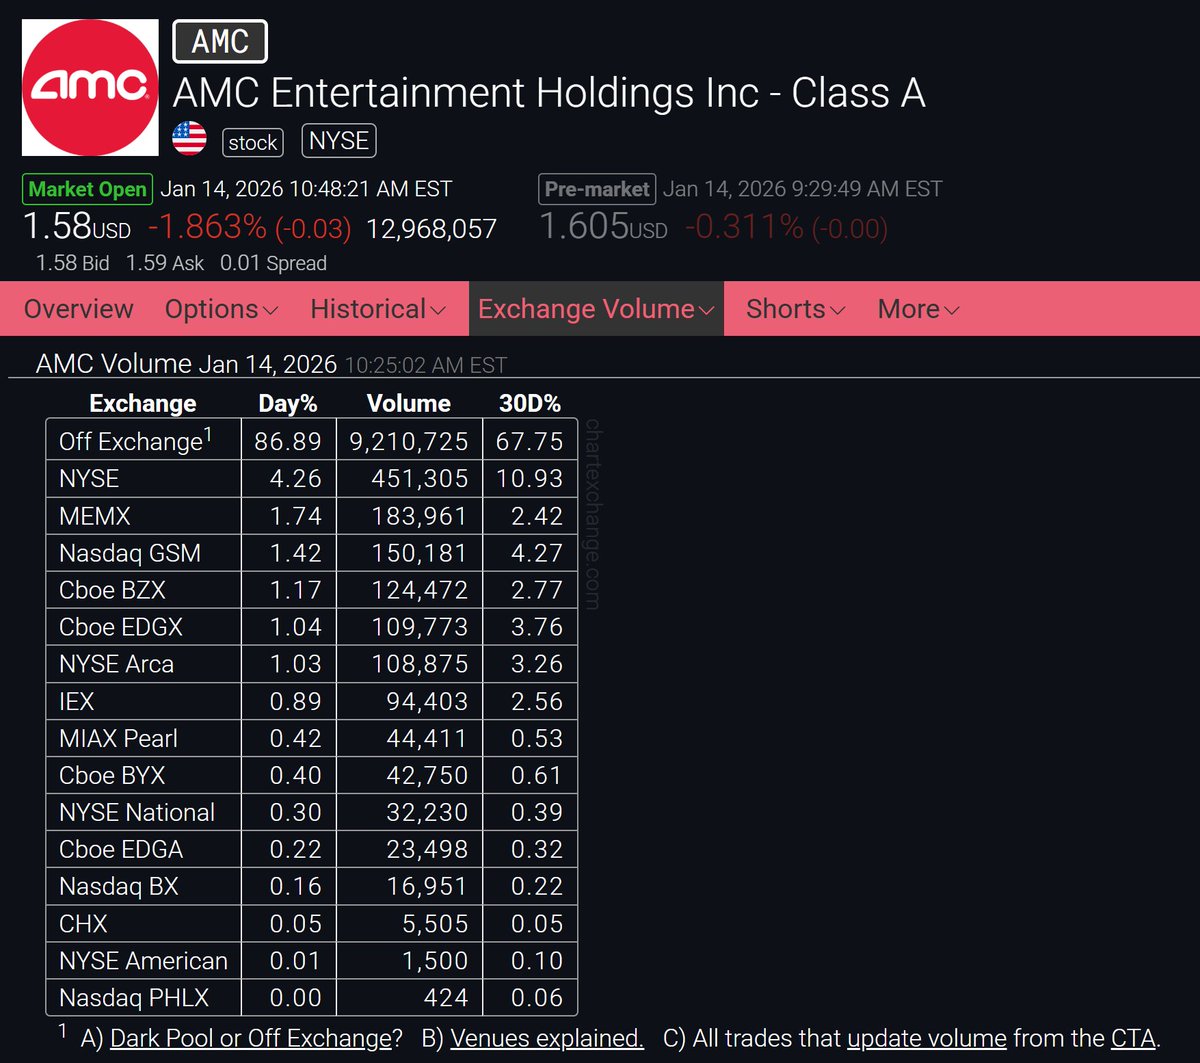Select the NYSE Arca row
Screen dimensions: 1200x1063
[311, 664]
